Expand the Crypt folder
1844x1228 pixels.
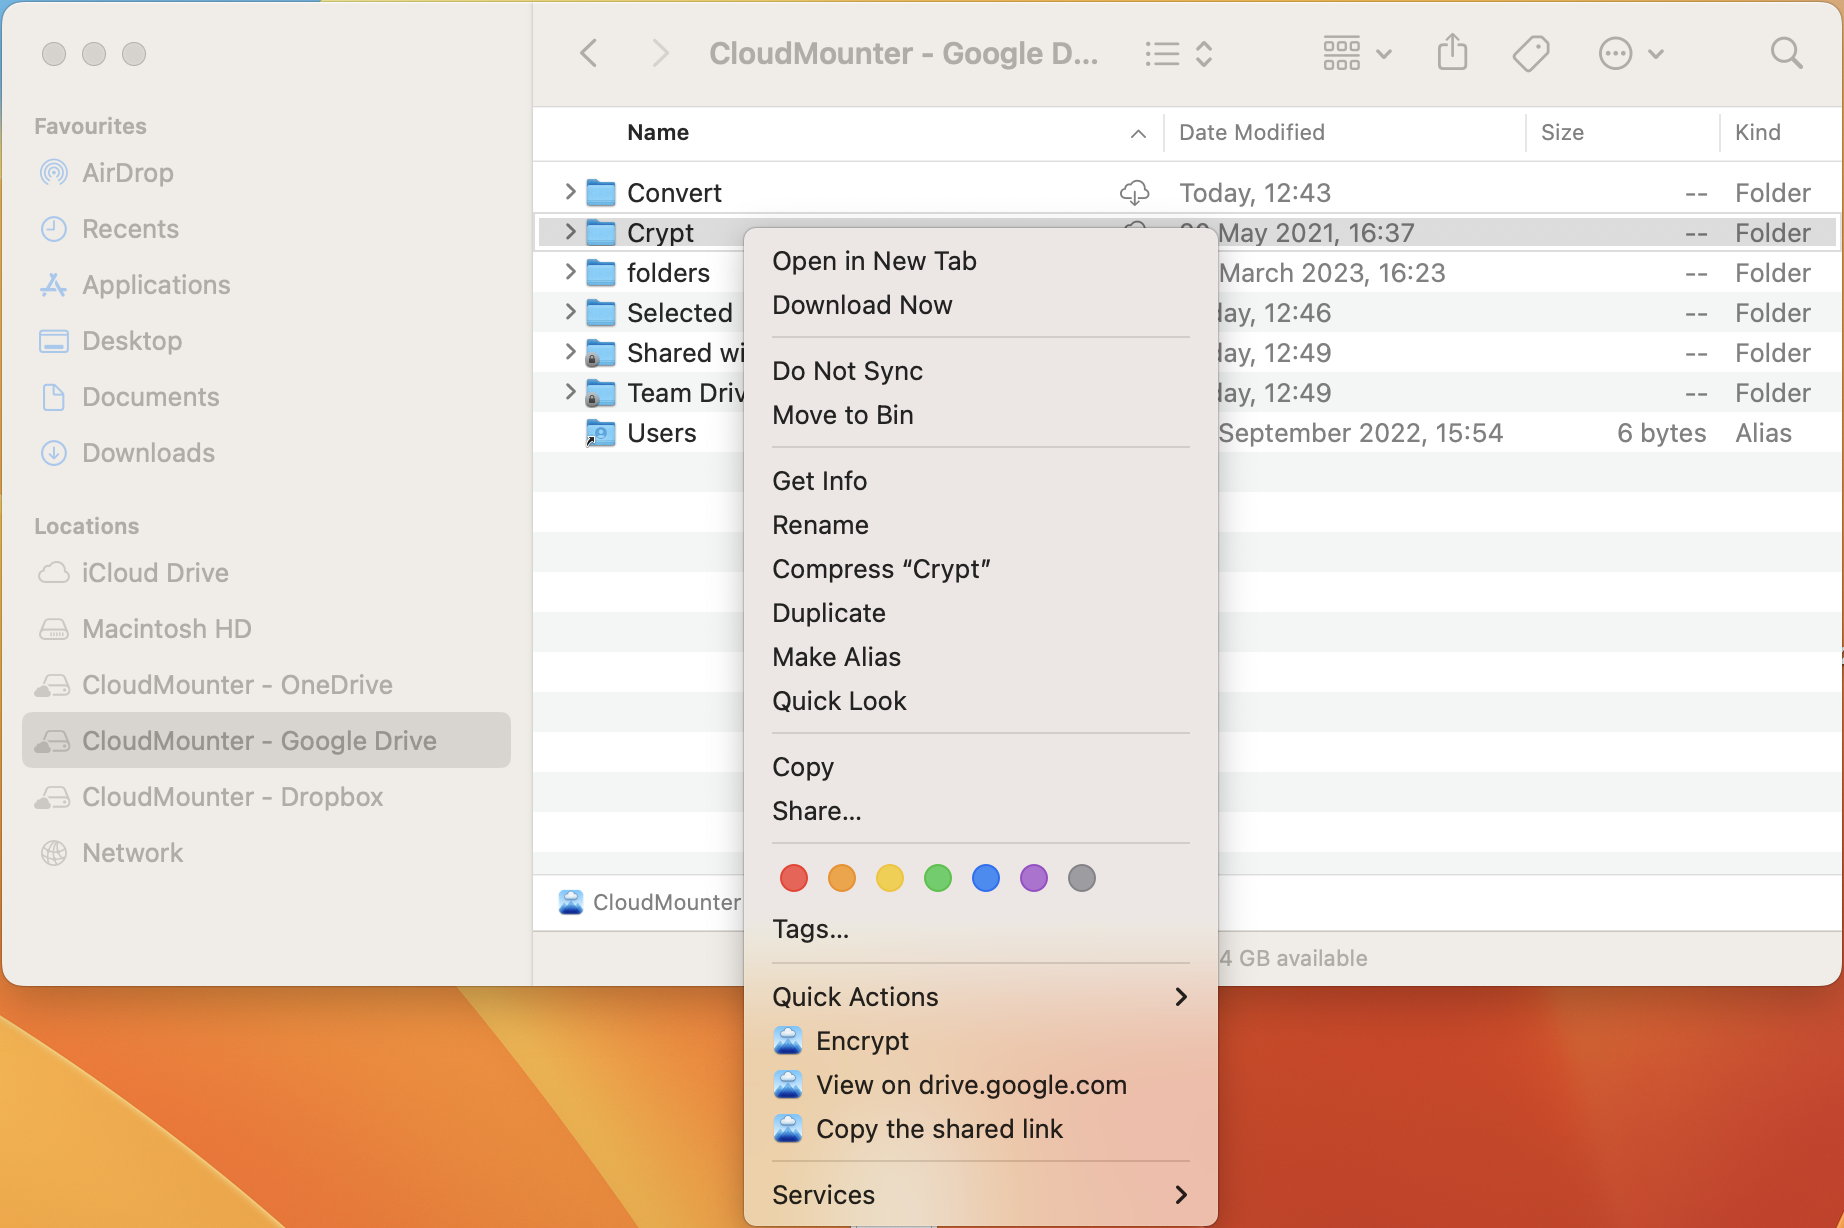(570, 231)
